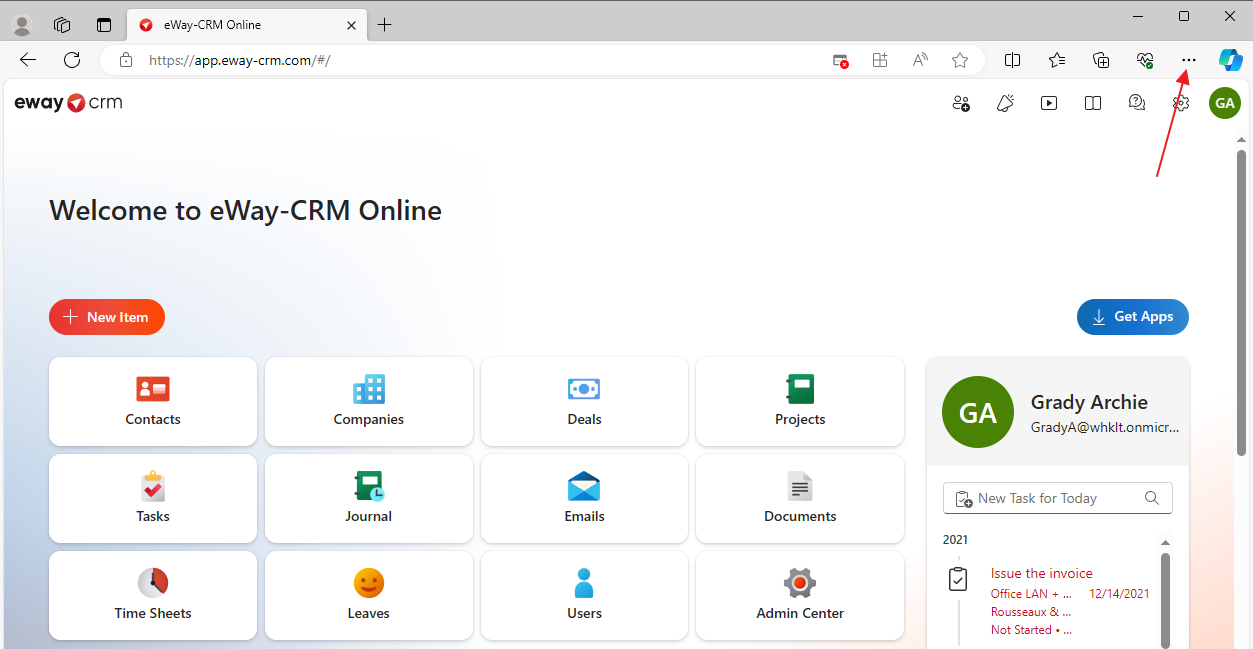Open the Users module tile
The width and height of the screenshot is (1253, 649).
click(x=584, y=596)
